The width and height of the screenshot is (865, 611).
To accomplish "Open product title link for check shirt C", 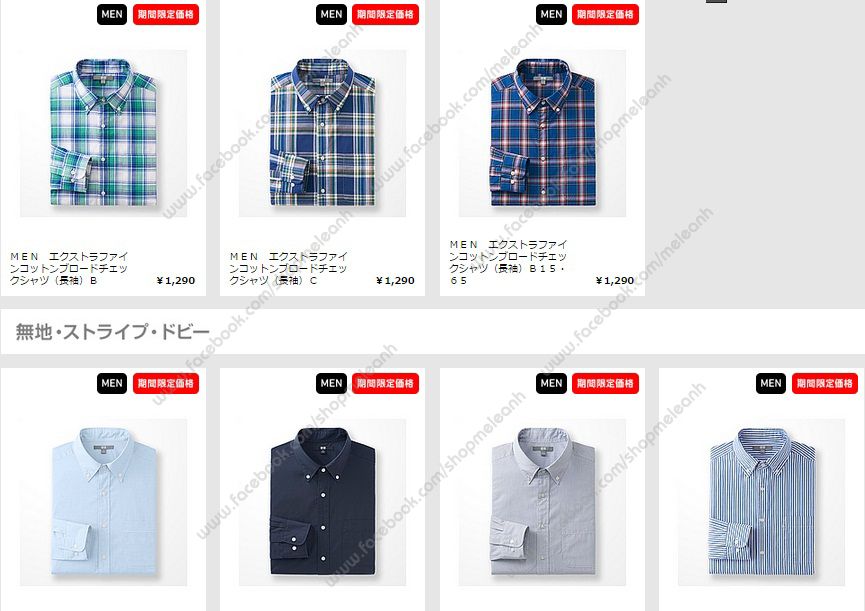I will click(289, 269).
